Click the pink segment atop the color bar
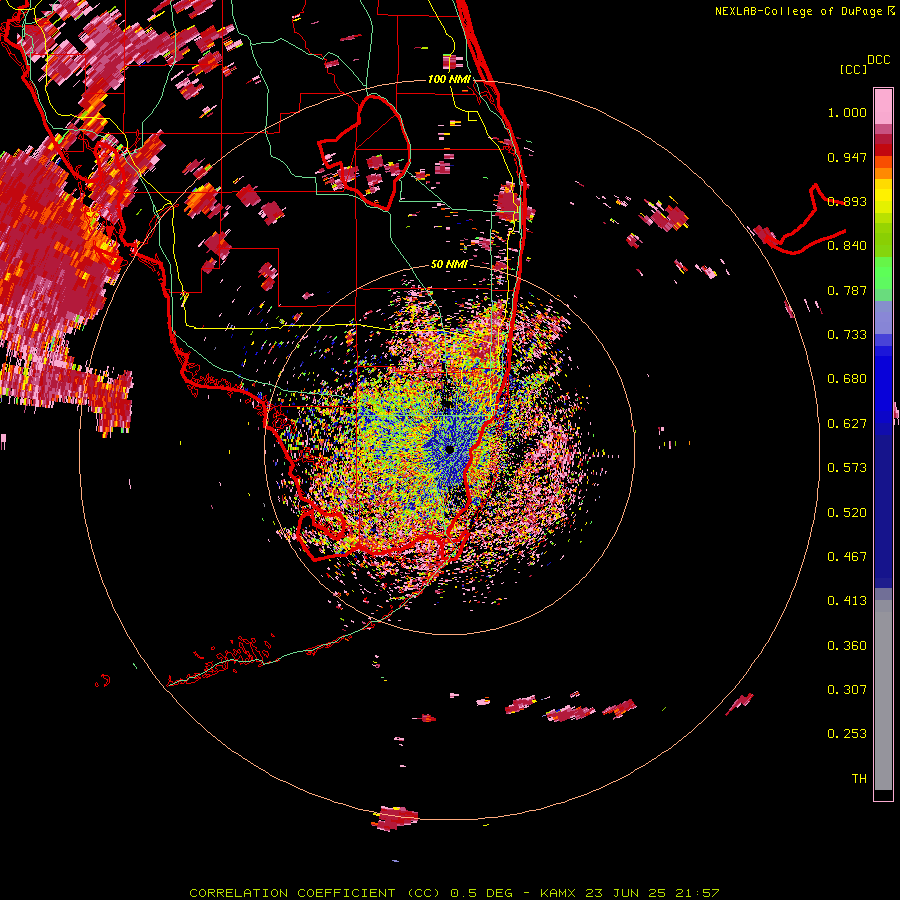The height and width of the screenshot is (900, 900). [883, 106]
